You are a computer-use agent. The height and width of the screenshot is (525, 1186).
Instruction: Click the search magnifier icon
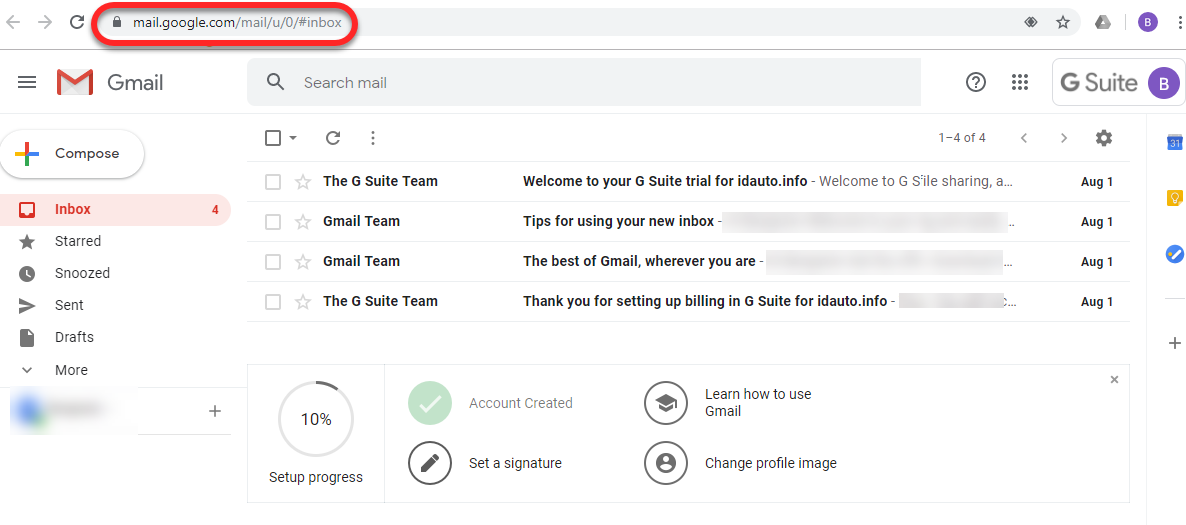coord(275,82)
